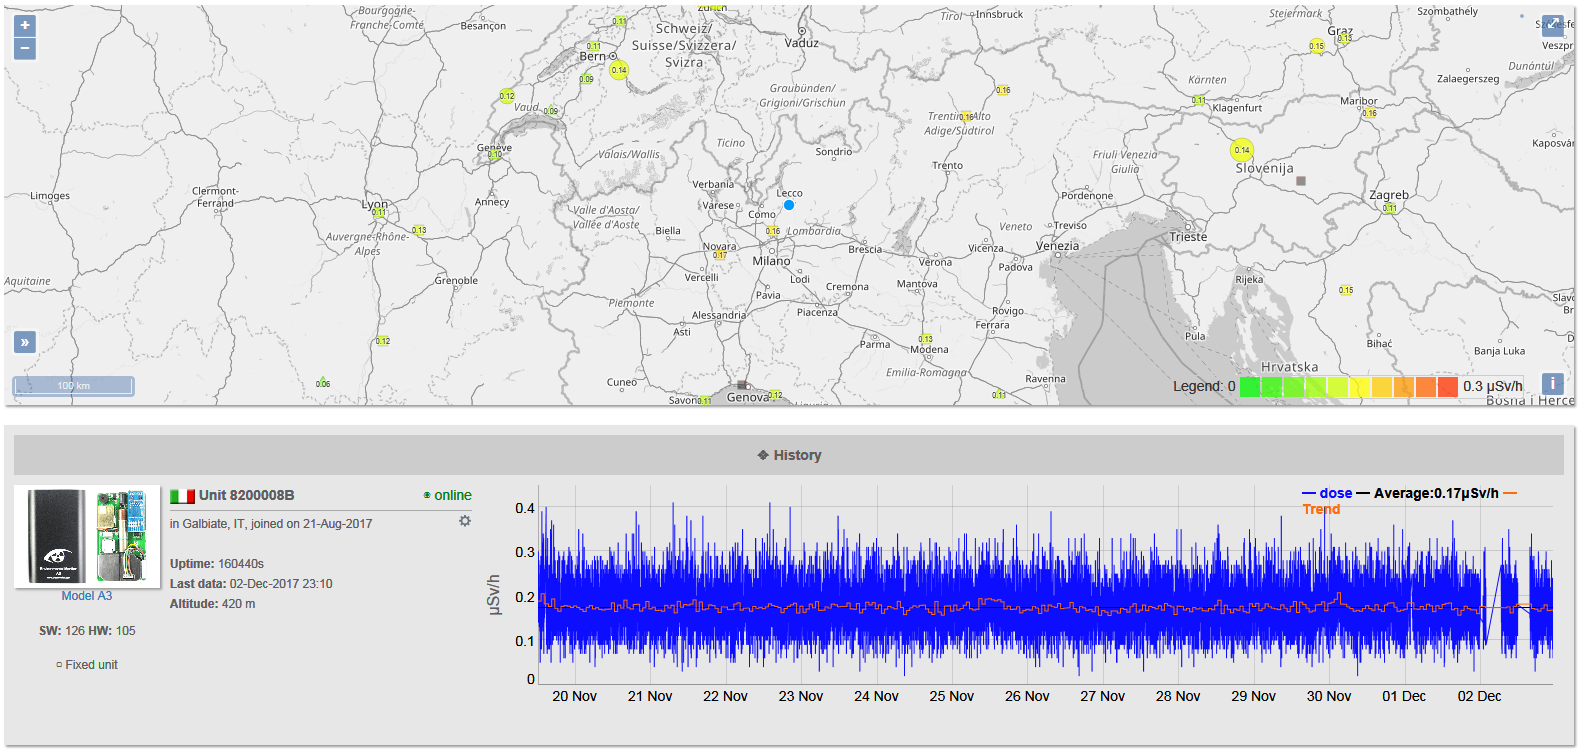Collapse the History section header
This screenshot has height=752, width=1578.
(x=789, y=455)
